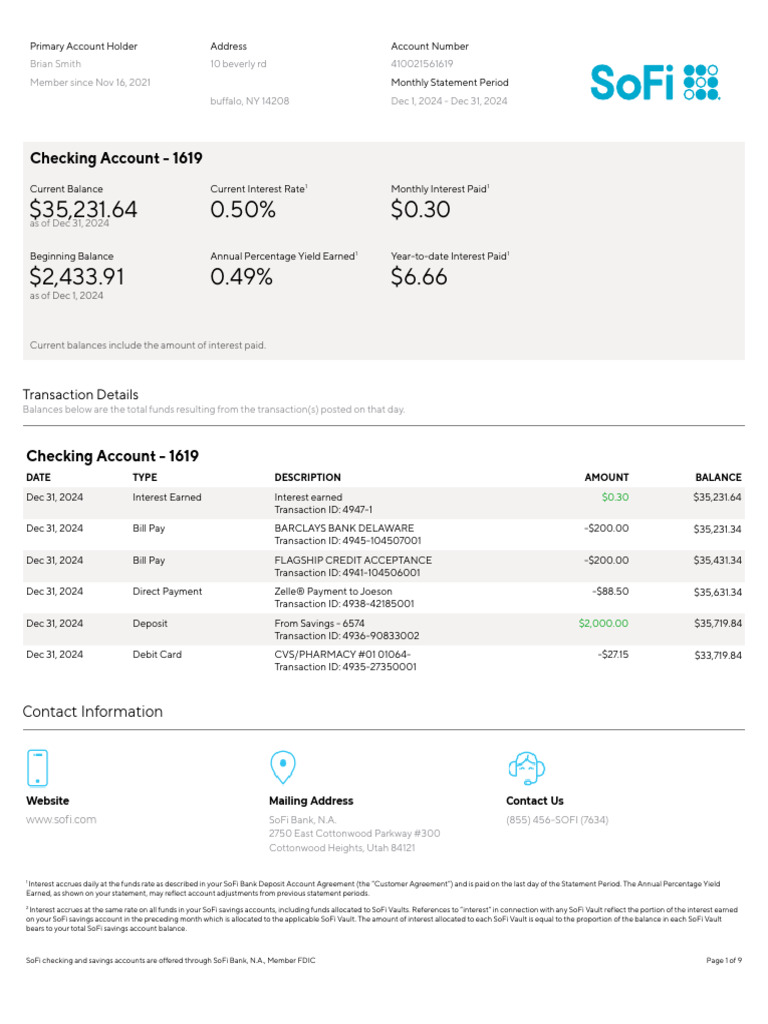Click the Zelle Payment to Joeson entry
The width and height of the screenshot is (768, 1024).
tap(333, 592)
